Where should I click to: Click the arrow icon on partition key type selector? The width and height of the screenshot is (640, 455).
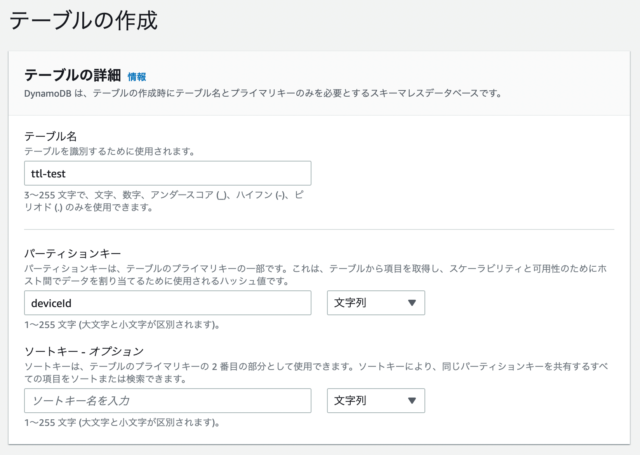pos(411,303)
